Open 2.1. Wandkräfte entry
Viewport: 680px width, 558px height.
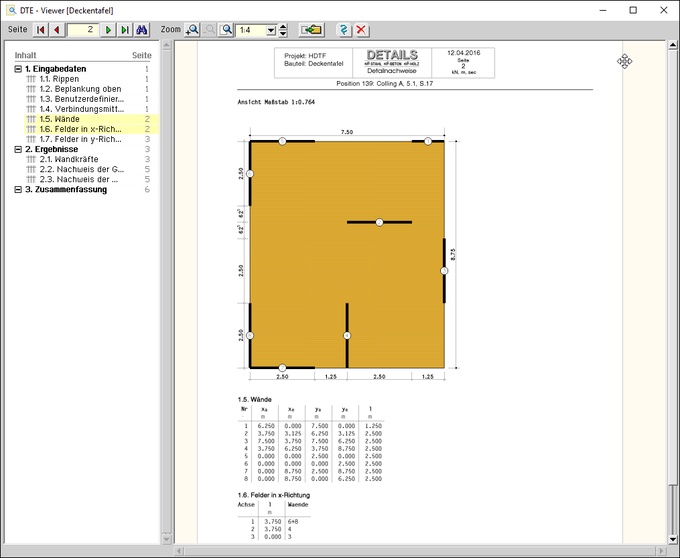click(x=68, y=159)
